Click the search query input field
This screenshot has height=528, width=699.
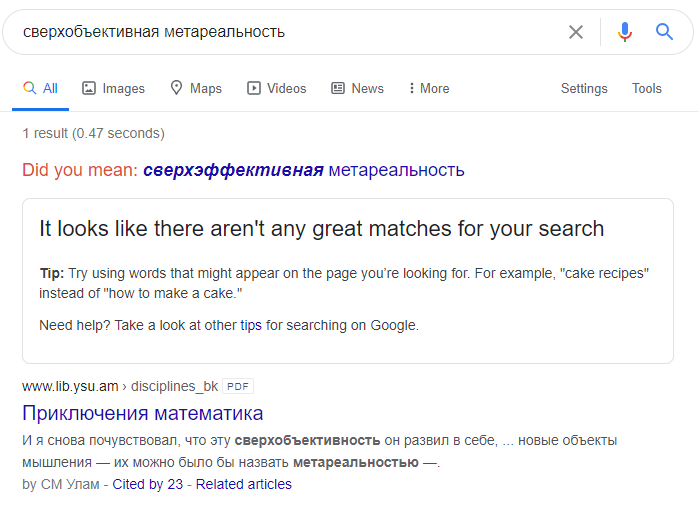pos(280,32)
